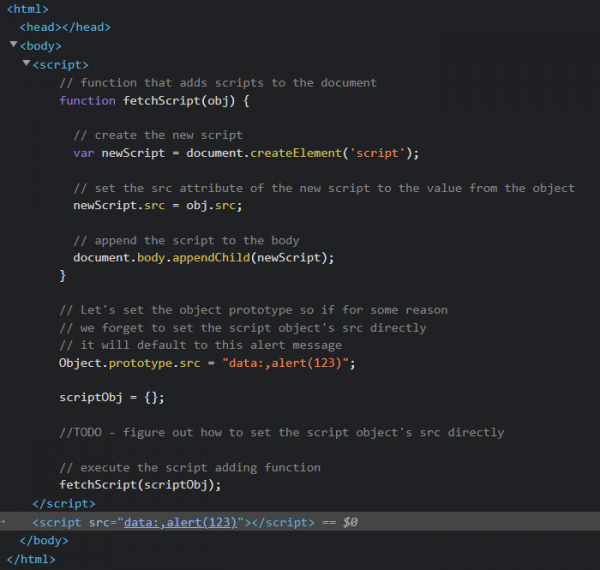Click the comment 'set the src attribute of the new script'
This screenshot has width=600, height=570.
coord(324,188)
